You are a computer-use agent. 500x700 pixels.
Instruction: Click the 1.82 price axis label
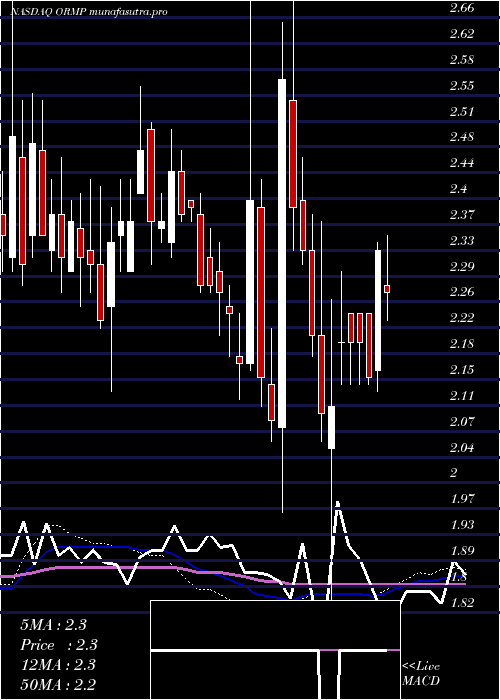coord(462,602)
